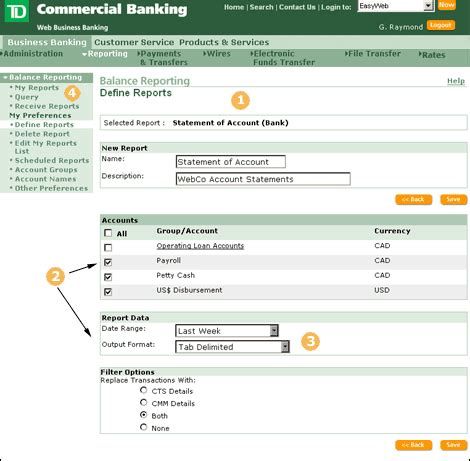Image resolution: width=470 pixels, height=461 pixels.
Task: Open Other Preferences in the sidebar
Action: (x=51, y=188)
